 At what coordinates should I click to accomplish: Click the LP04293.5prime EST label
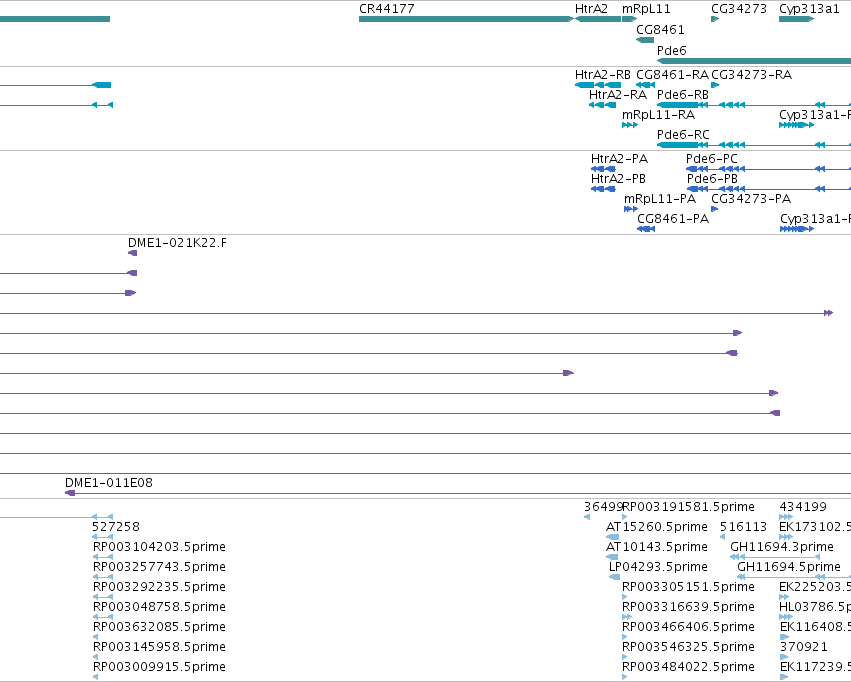[658, 566]
